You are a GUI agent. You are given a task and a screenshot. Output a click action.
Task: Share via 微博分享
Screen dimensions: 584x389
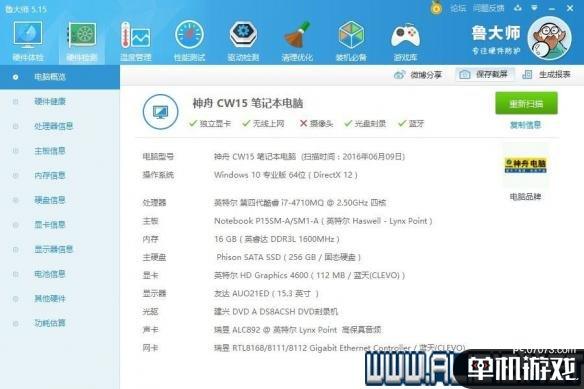[418, 75]
